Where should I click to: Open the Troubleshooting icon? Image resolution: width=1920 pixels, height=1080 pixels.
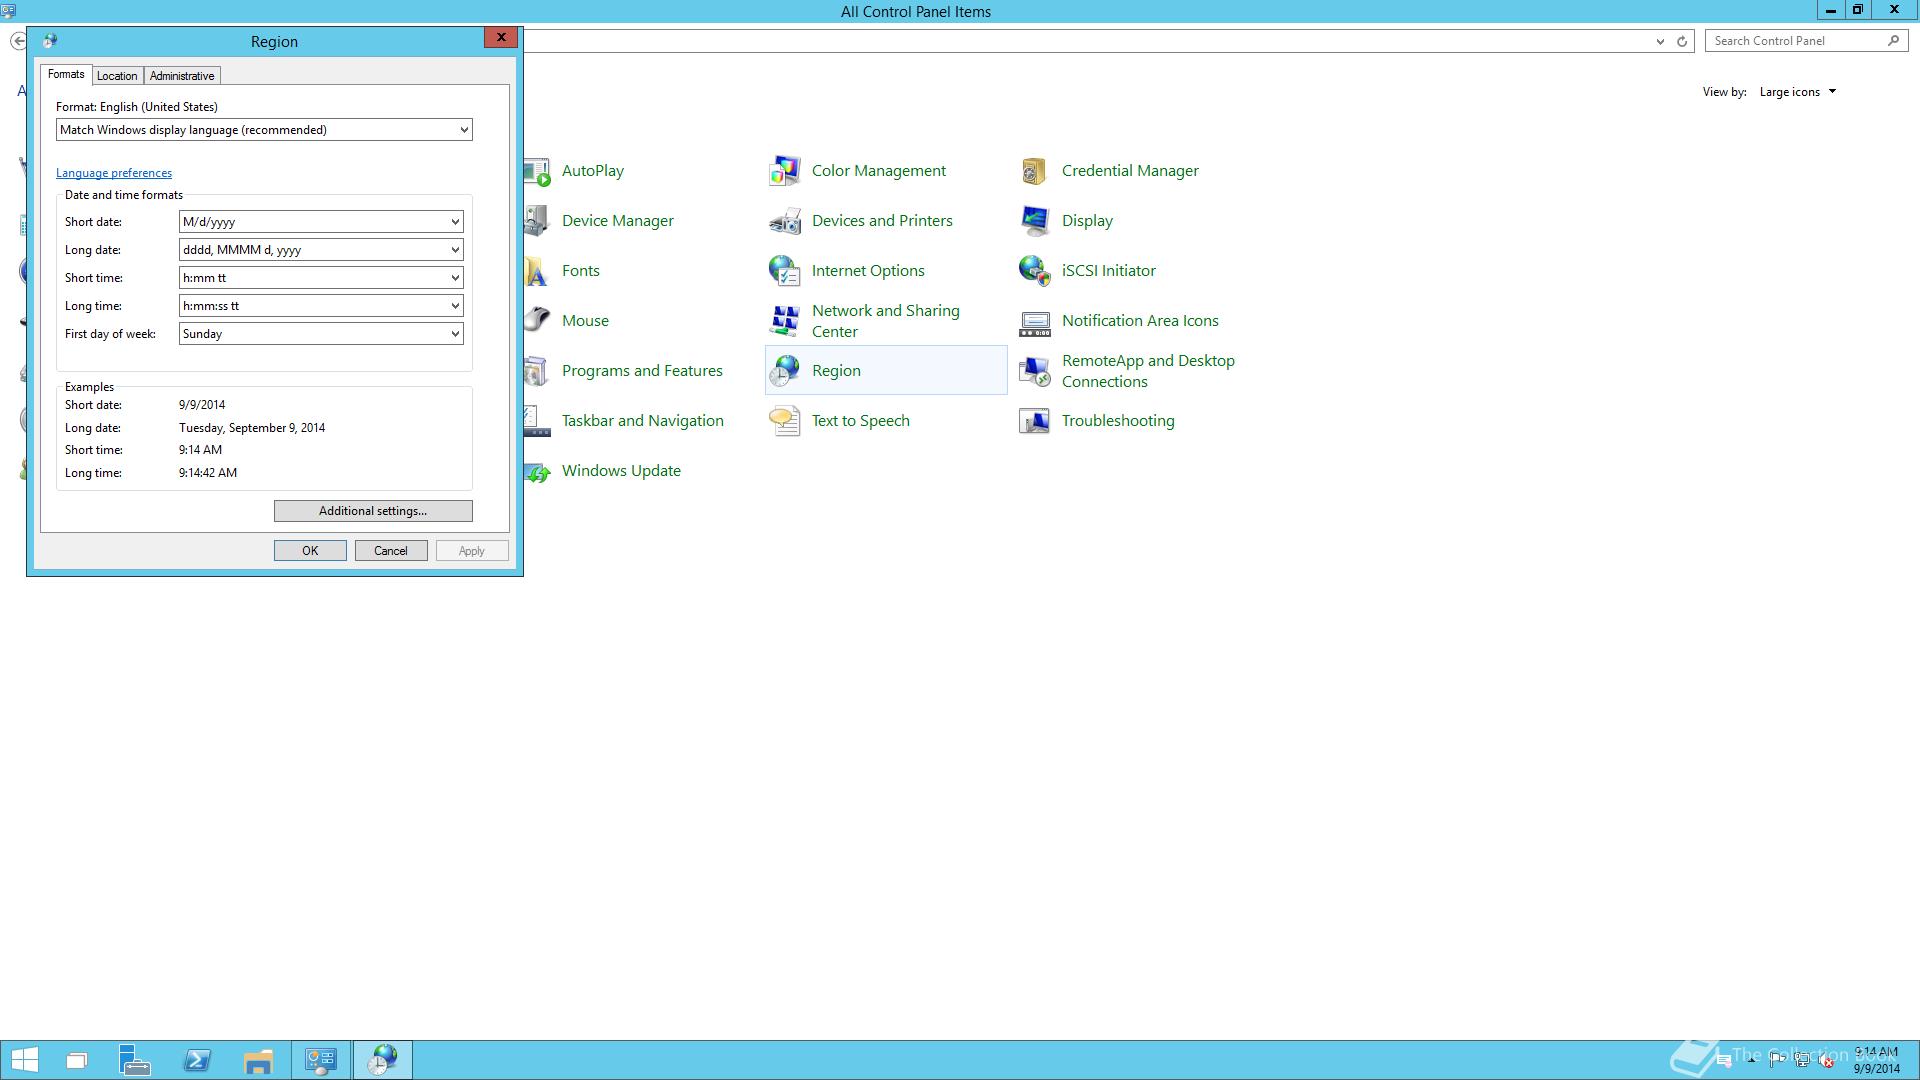1034,421
